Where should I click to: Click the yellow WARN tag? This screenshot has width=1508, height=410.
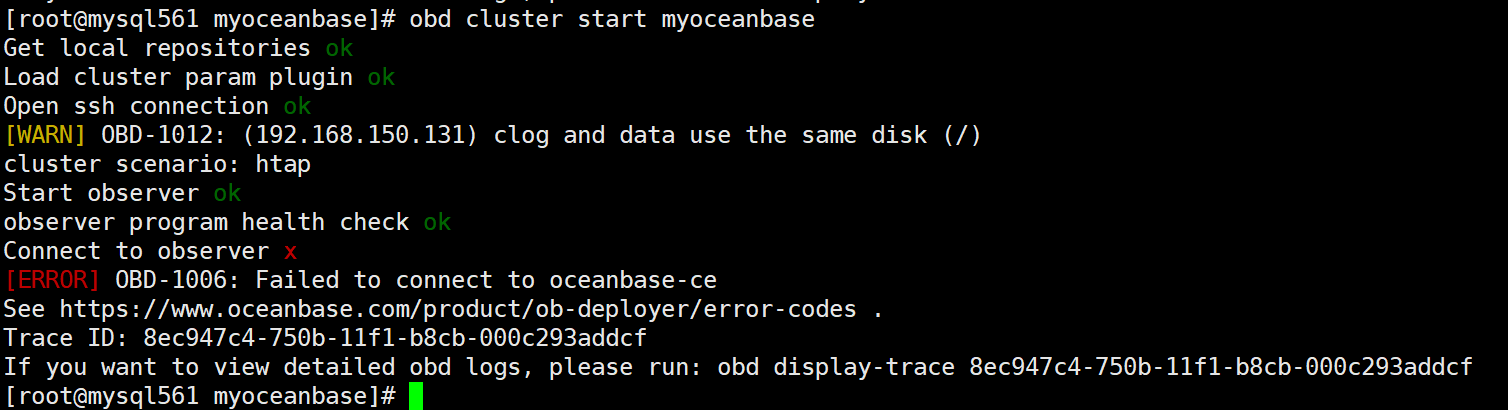tap(45, 135)
